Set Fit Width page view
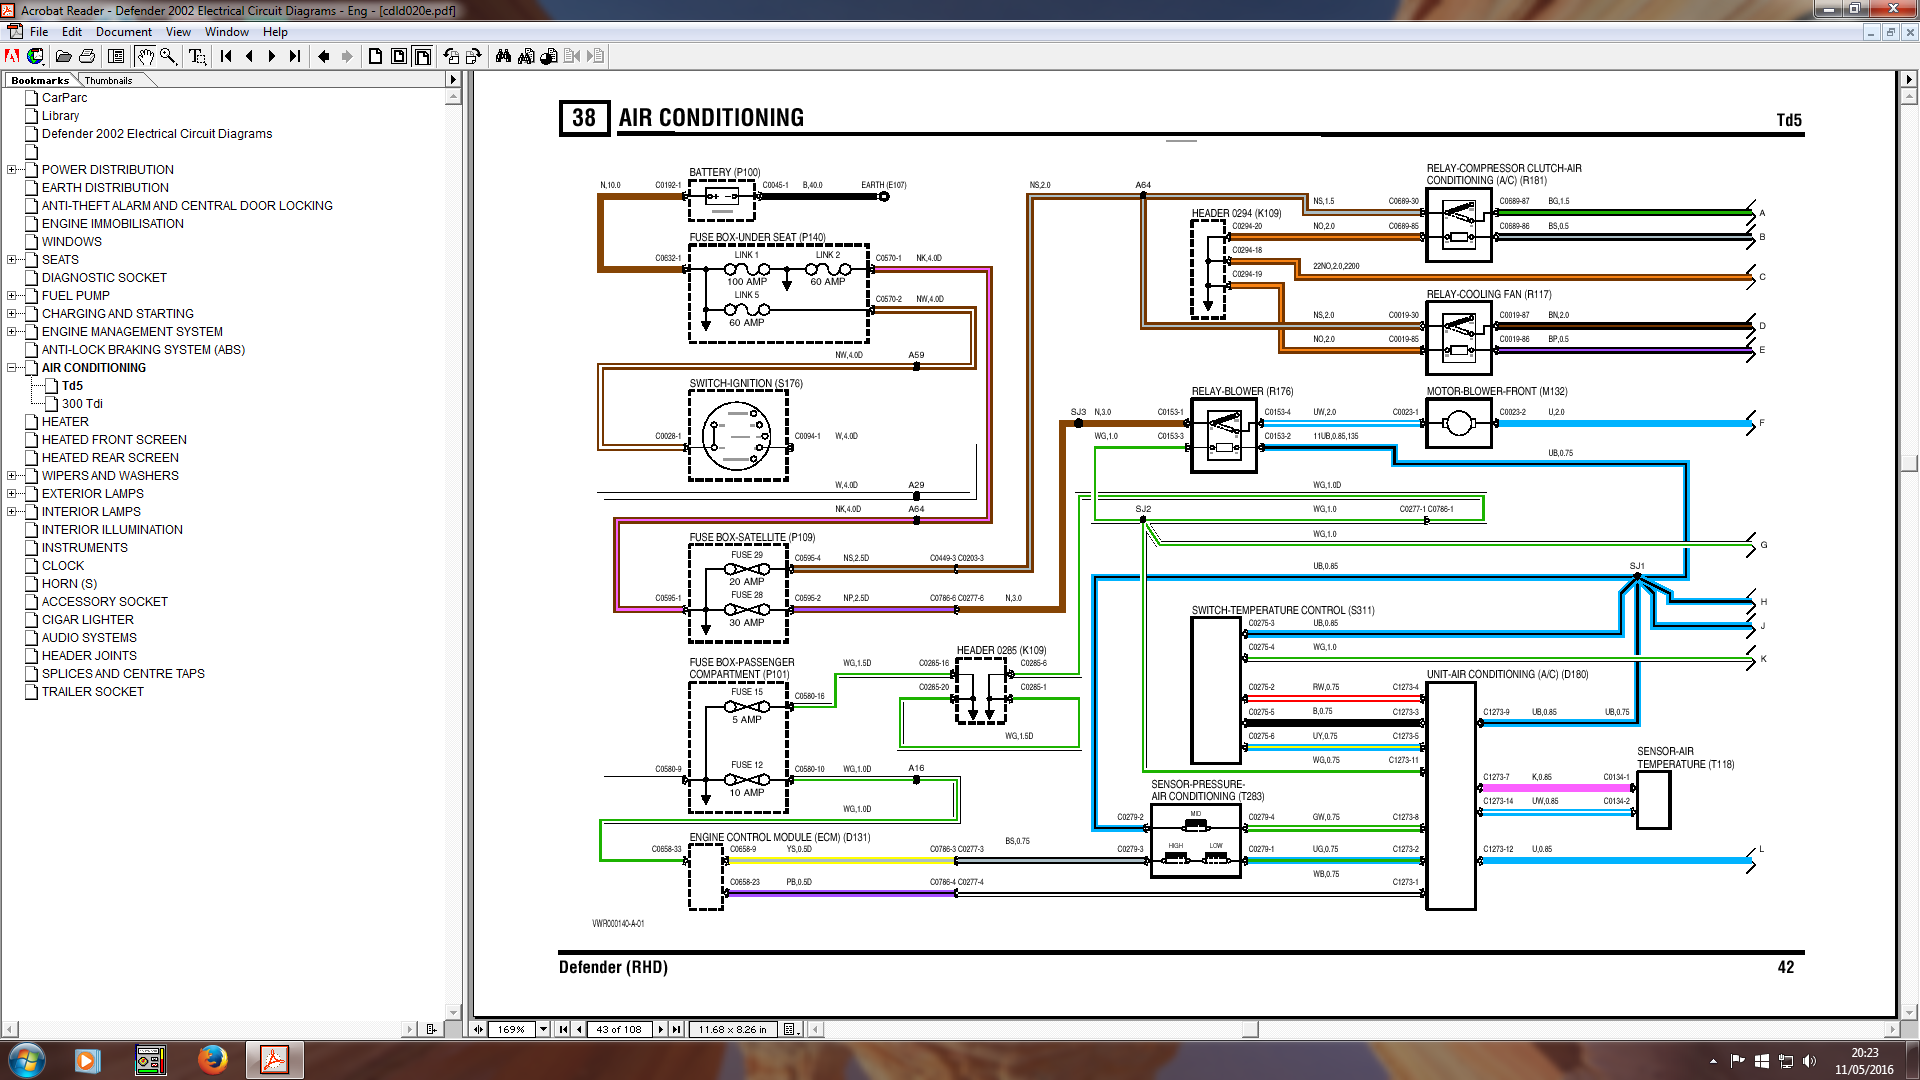 point(423,56)
